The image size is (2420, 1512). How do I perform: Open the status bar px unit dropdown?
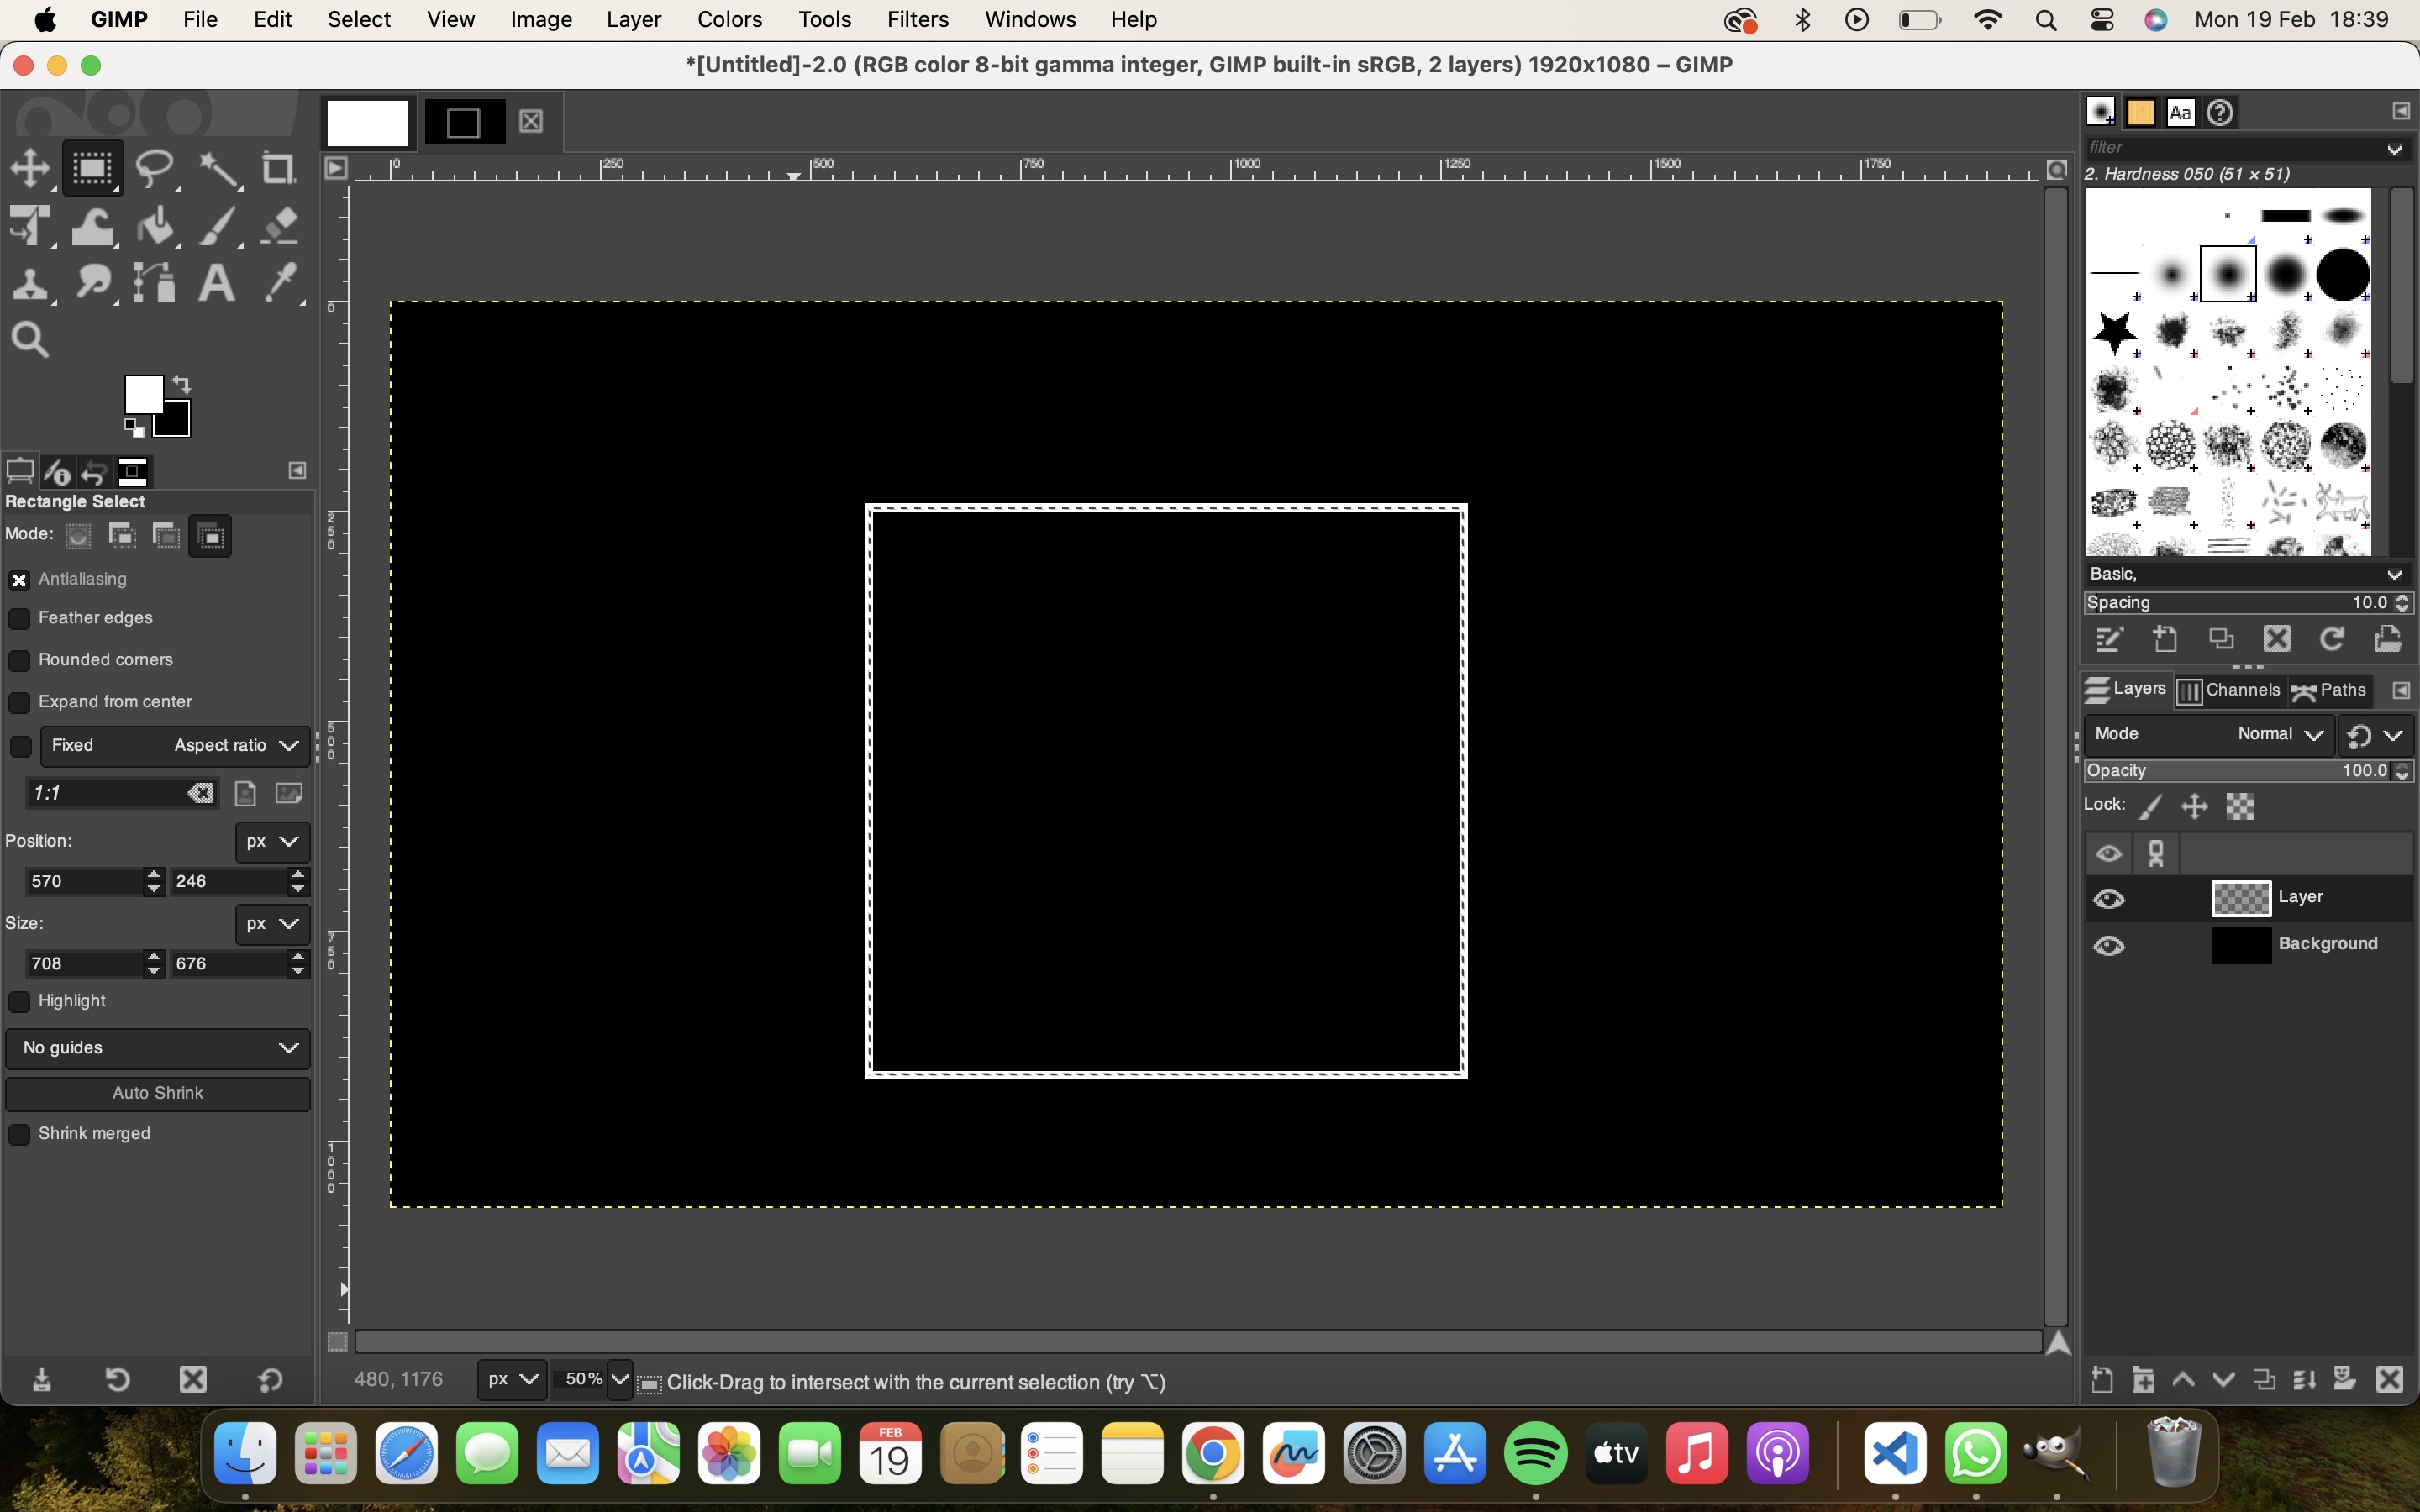(512, 1380)
